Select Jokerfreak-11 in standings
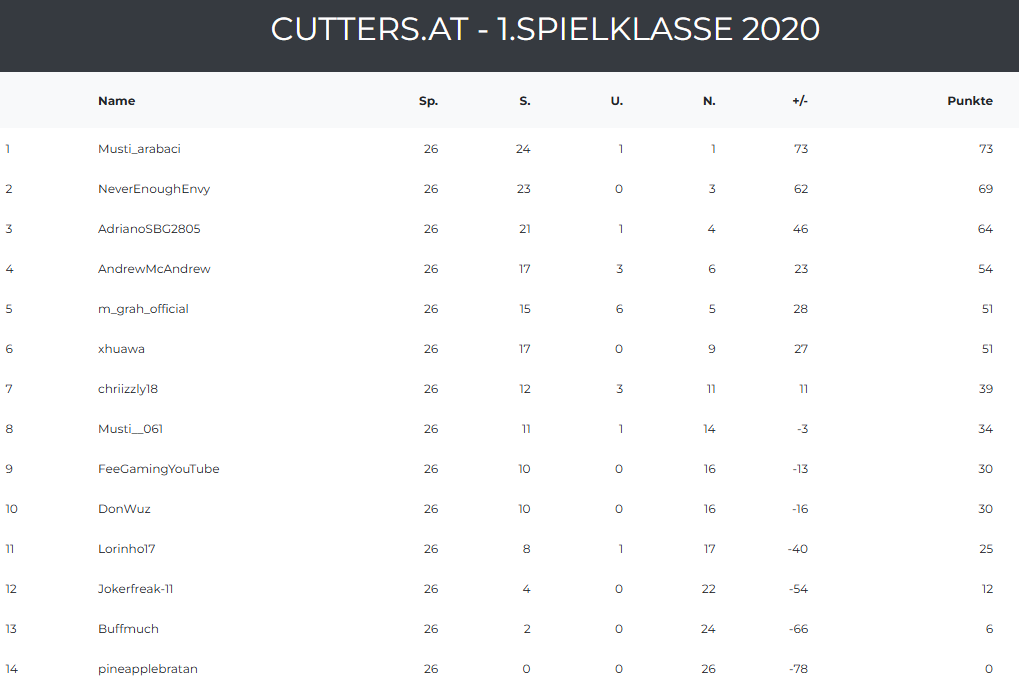The width and height of the screenshot is (1019, 687). coord(136,589)
